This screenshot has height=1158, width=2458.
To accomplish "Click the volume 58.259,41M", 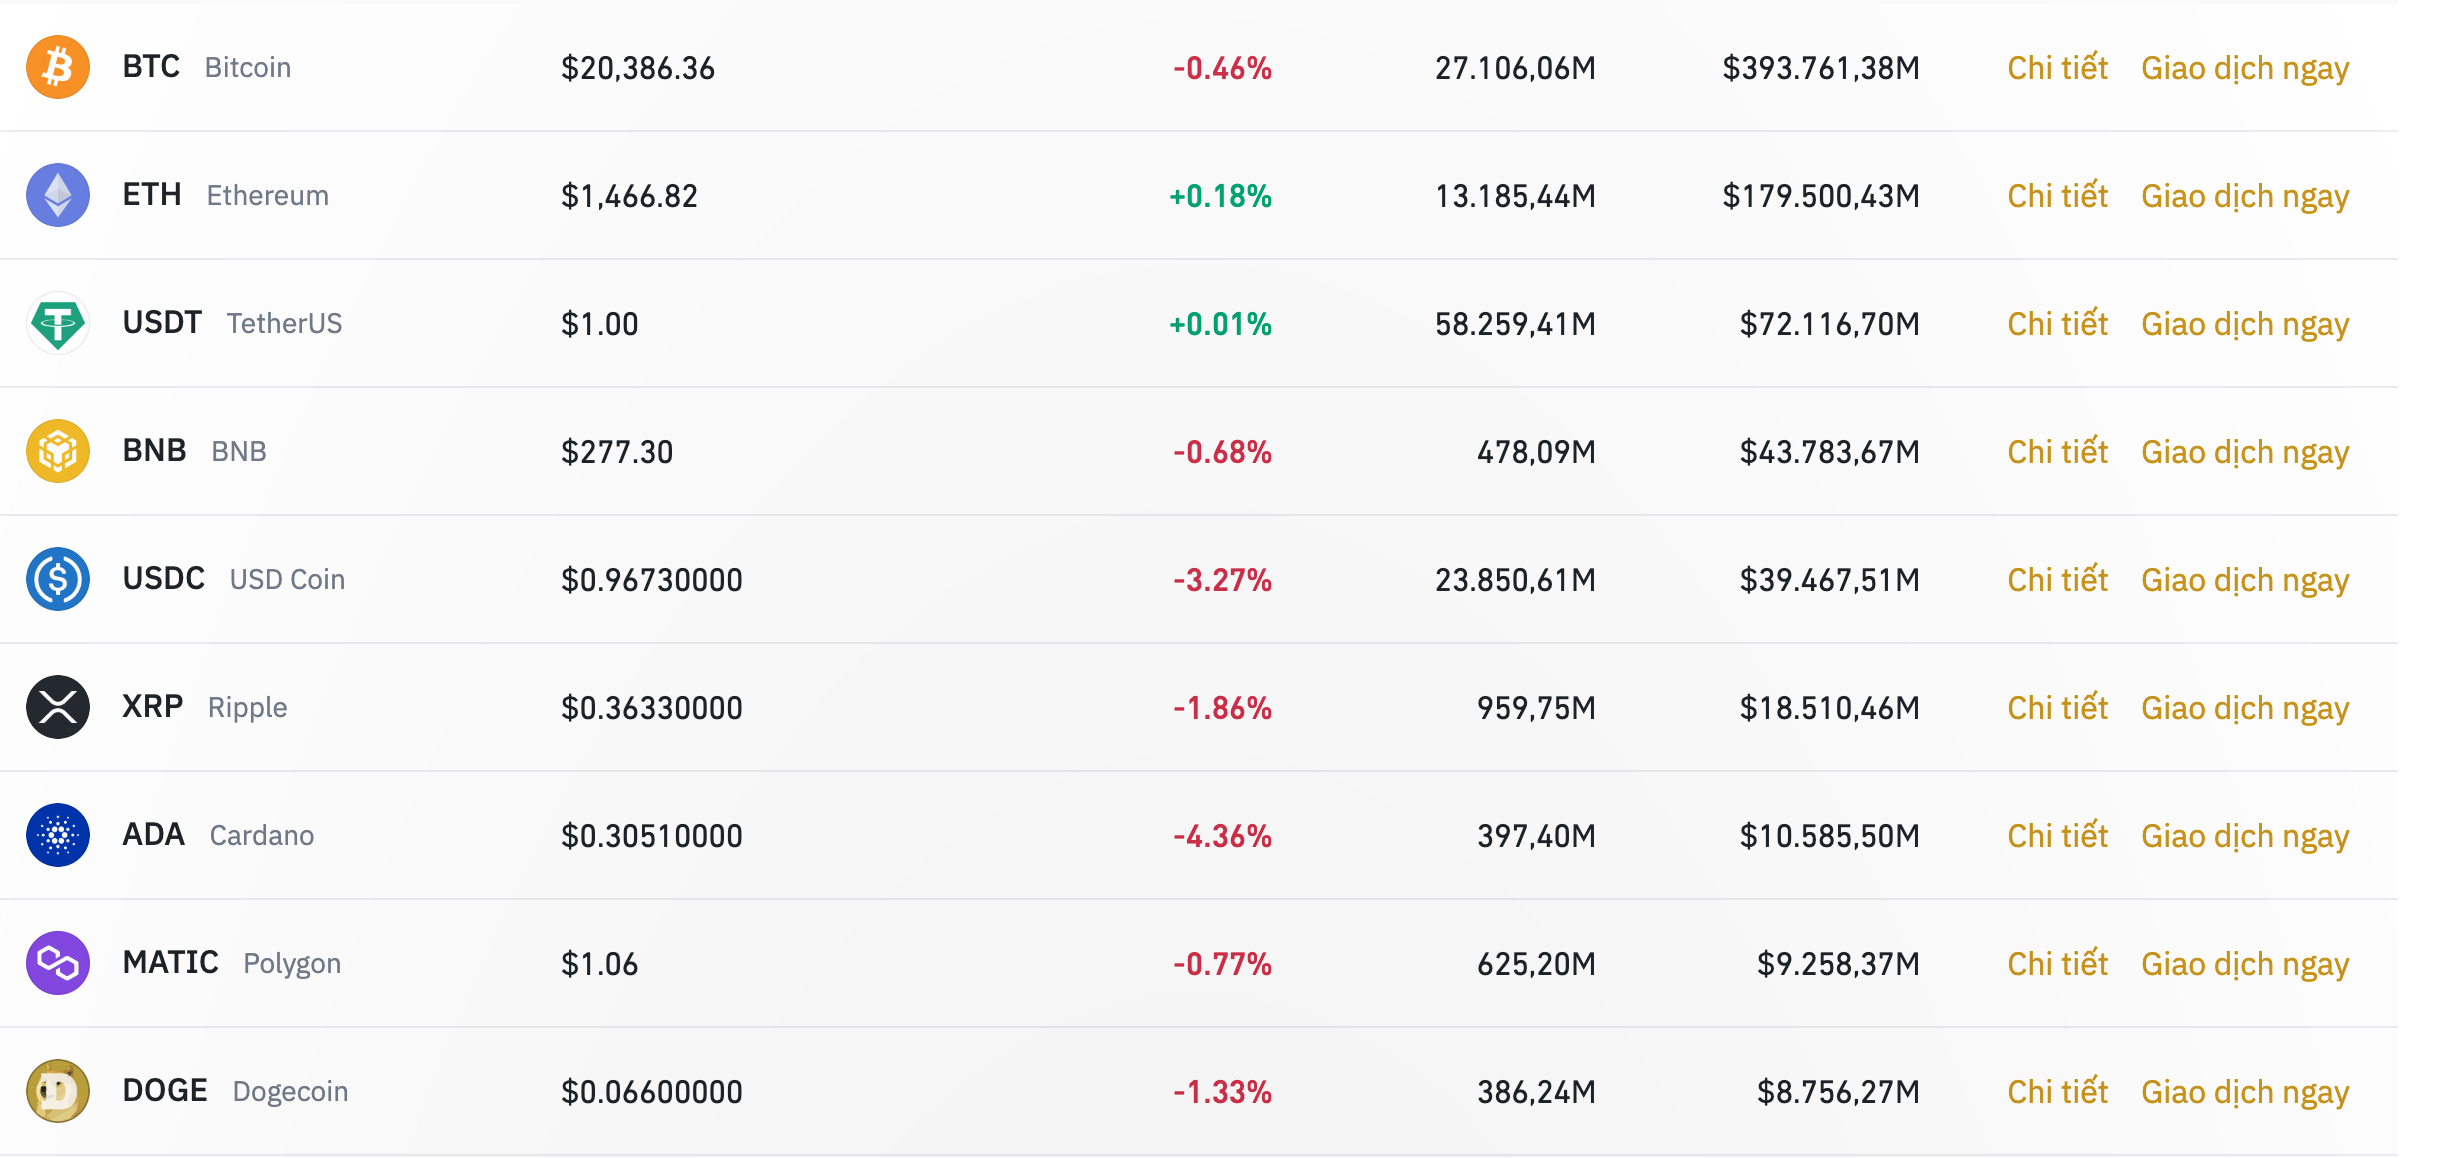I will [x=1515, y=324].
